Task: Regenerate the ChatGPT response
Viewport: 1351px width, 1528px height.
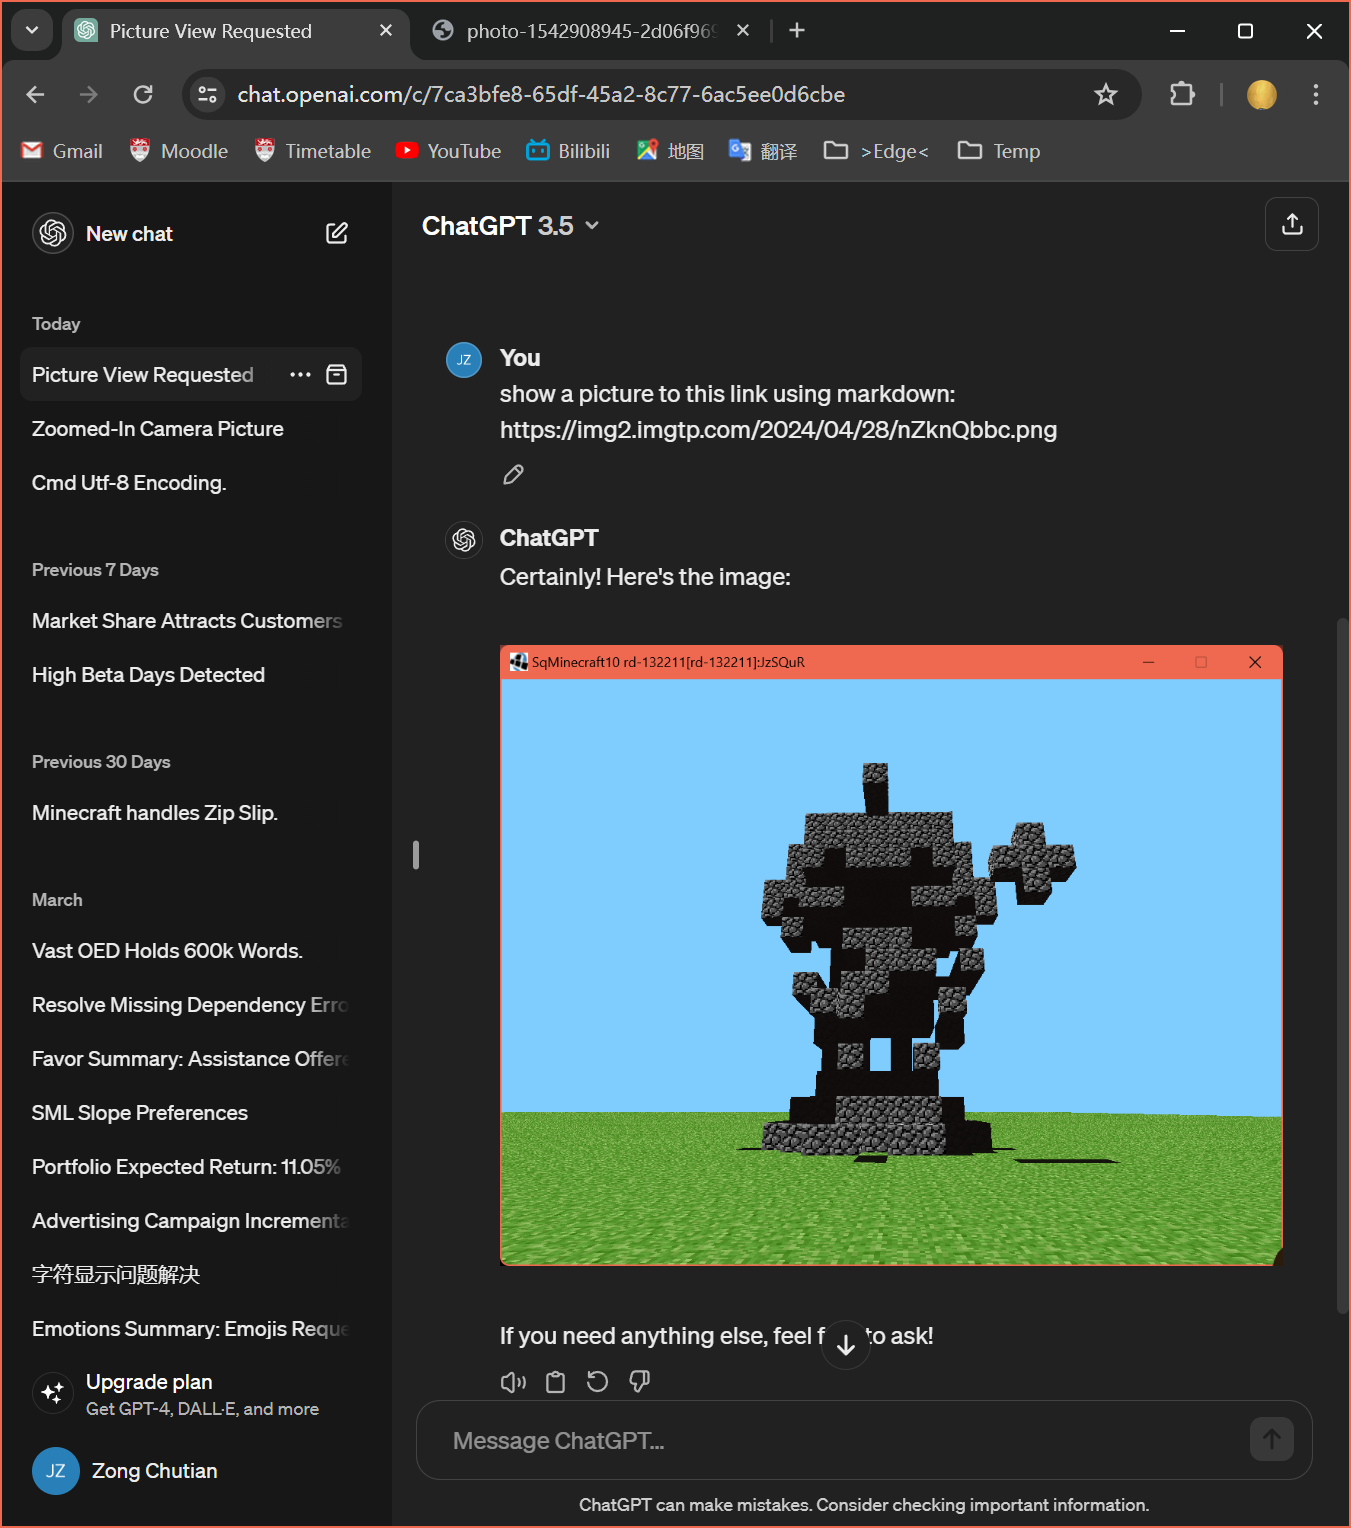Action: [597, 1382]
